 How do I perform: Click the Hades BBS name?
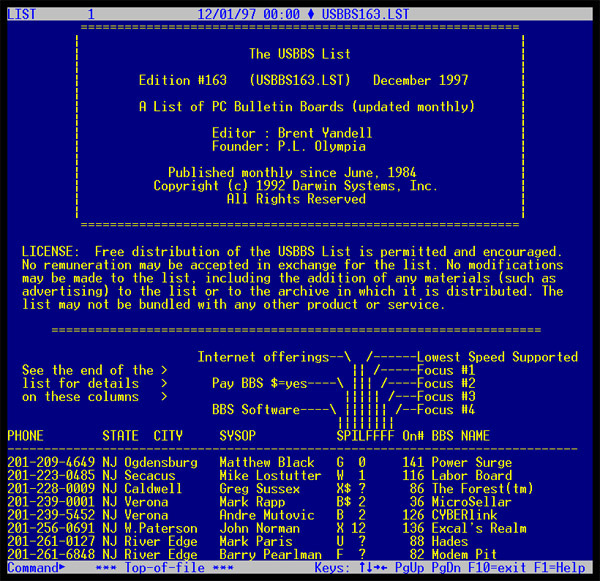click(450, 542)
